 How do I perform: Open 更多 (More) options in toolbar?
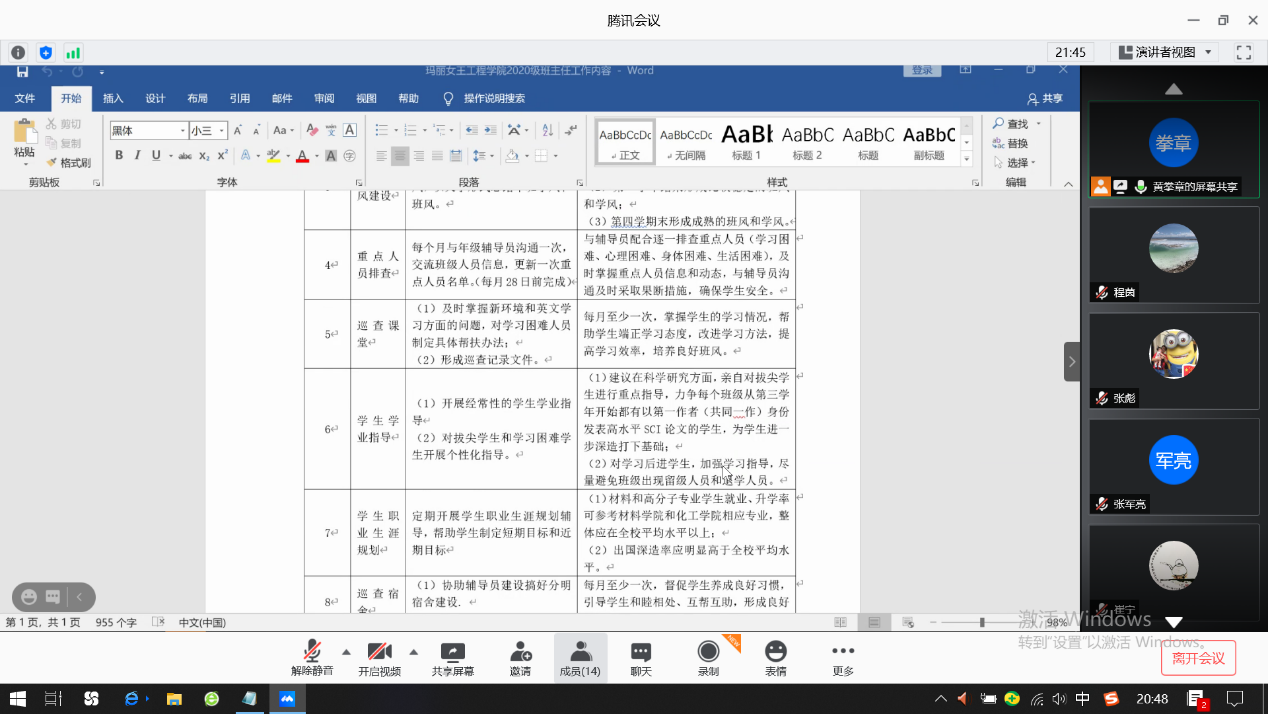pyautogui.click(x=843, y=658)
